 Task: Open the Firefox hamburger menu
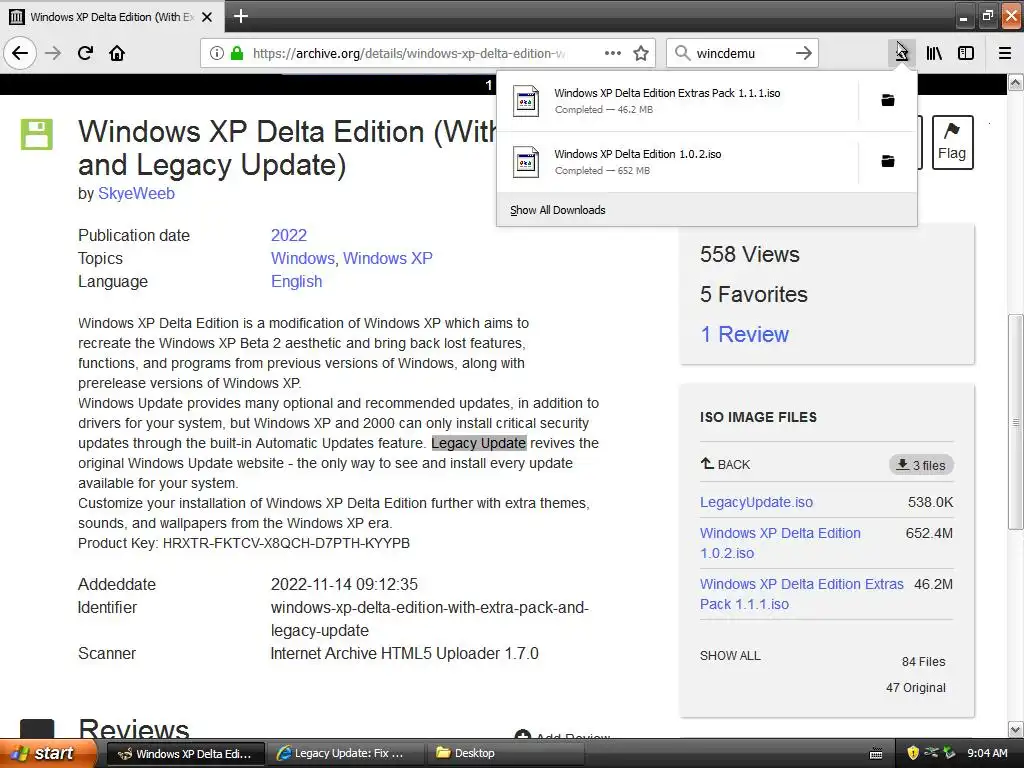(1005, 53)
